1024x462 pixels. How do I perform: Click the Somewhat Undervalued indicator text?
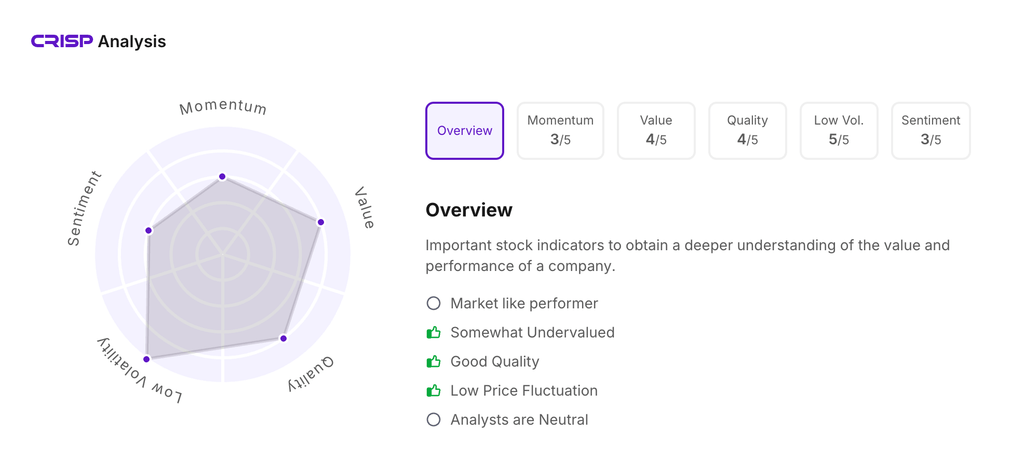[x=532, y=332]
